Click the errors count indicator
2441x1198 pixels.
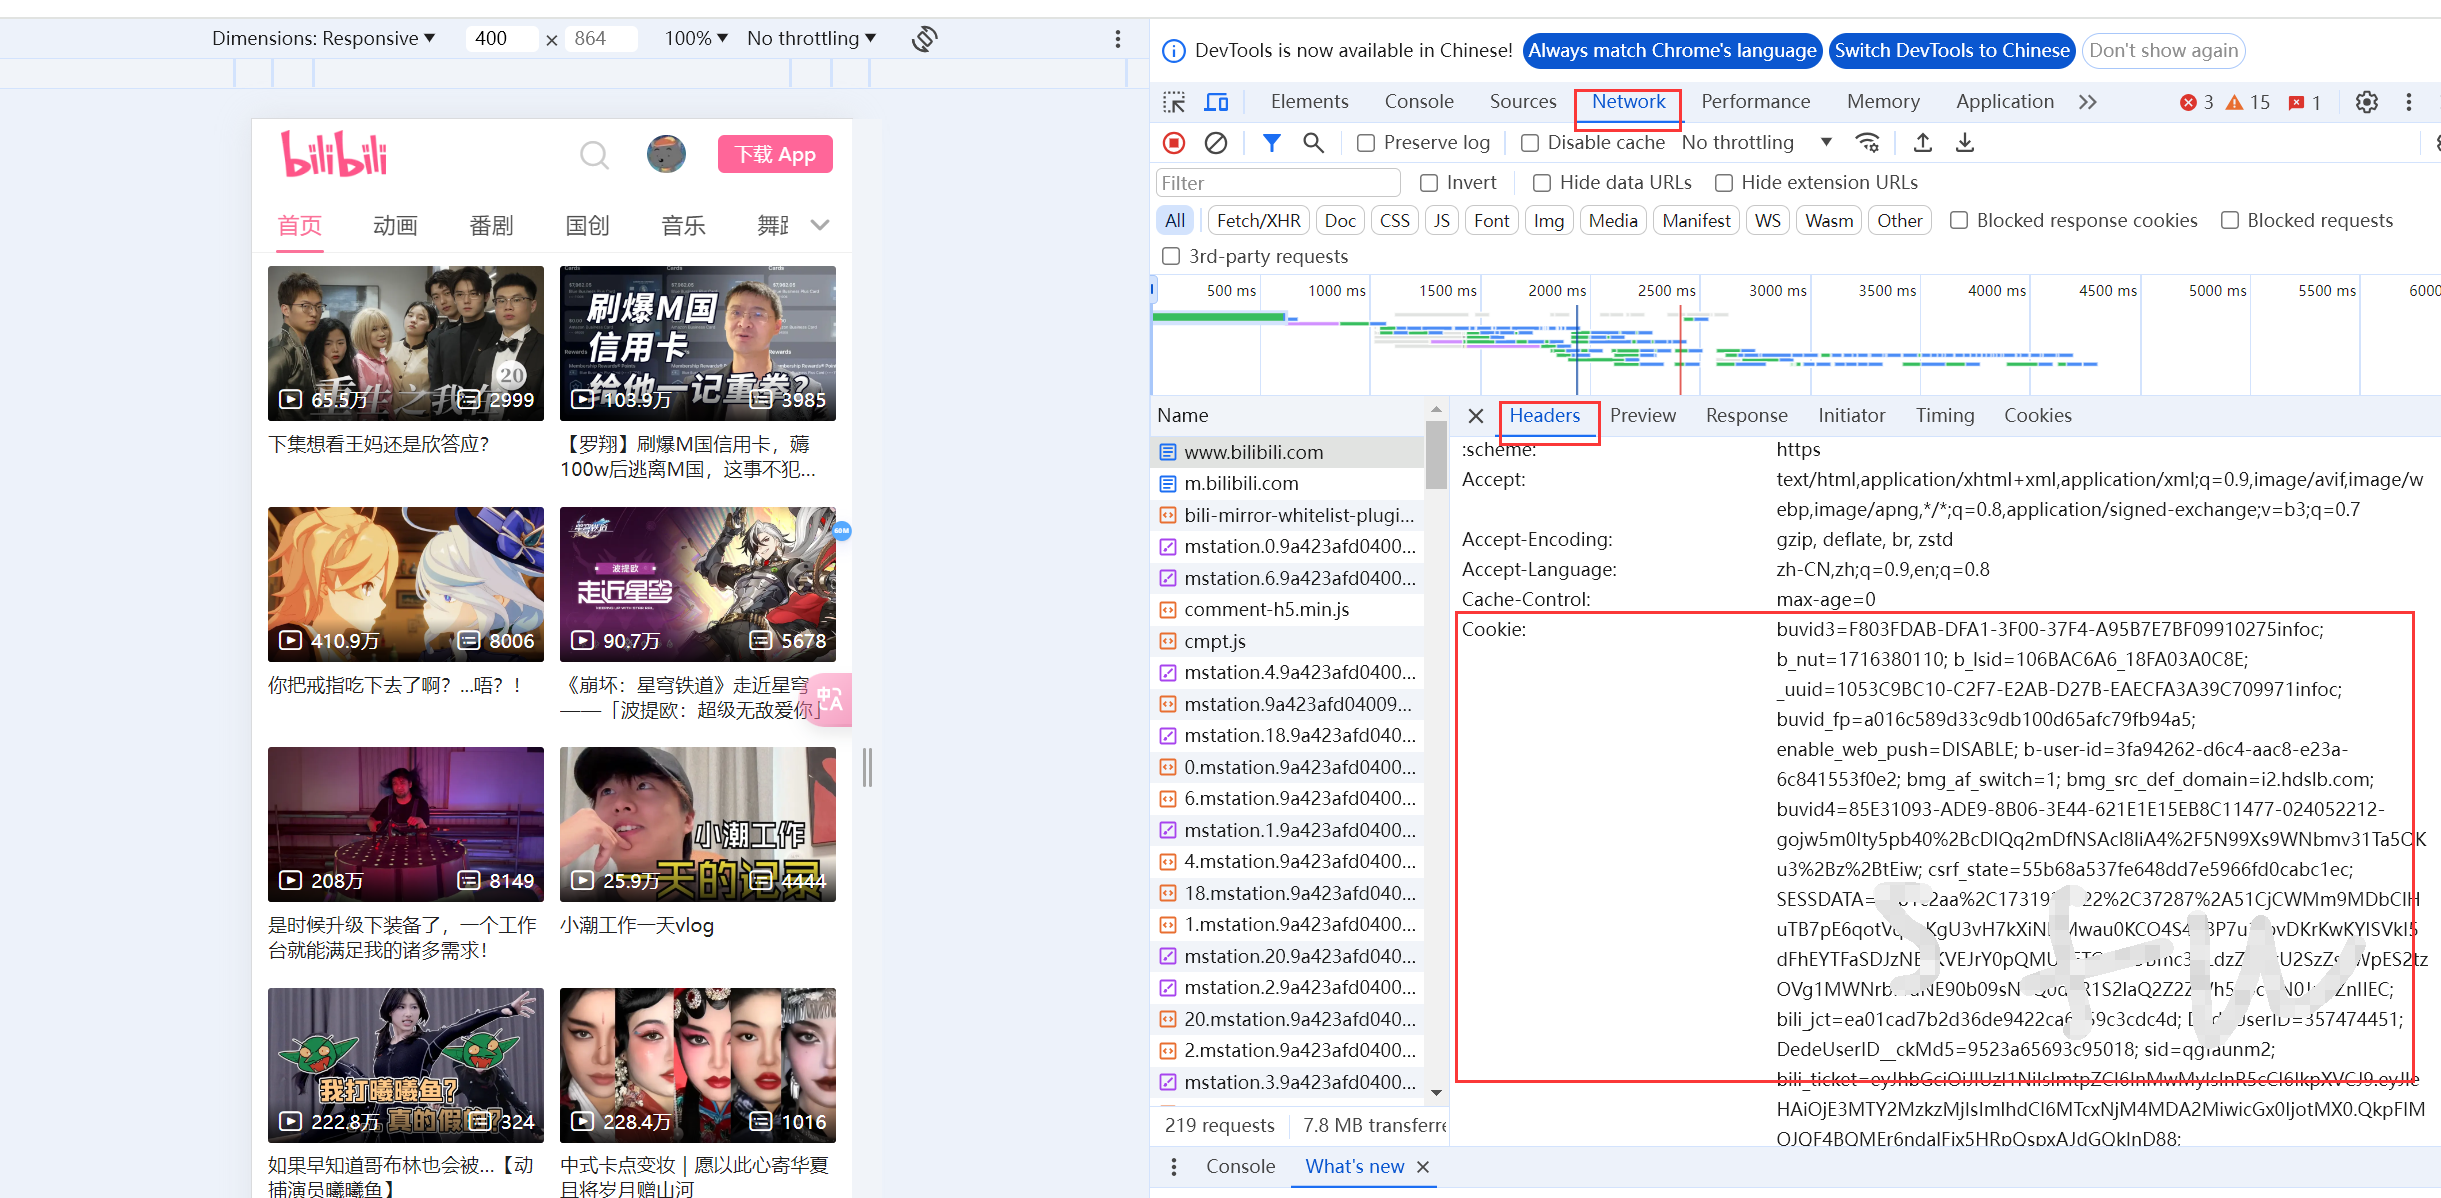point(2197,102)
